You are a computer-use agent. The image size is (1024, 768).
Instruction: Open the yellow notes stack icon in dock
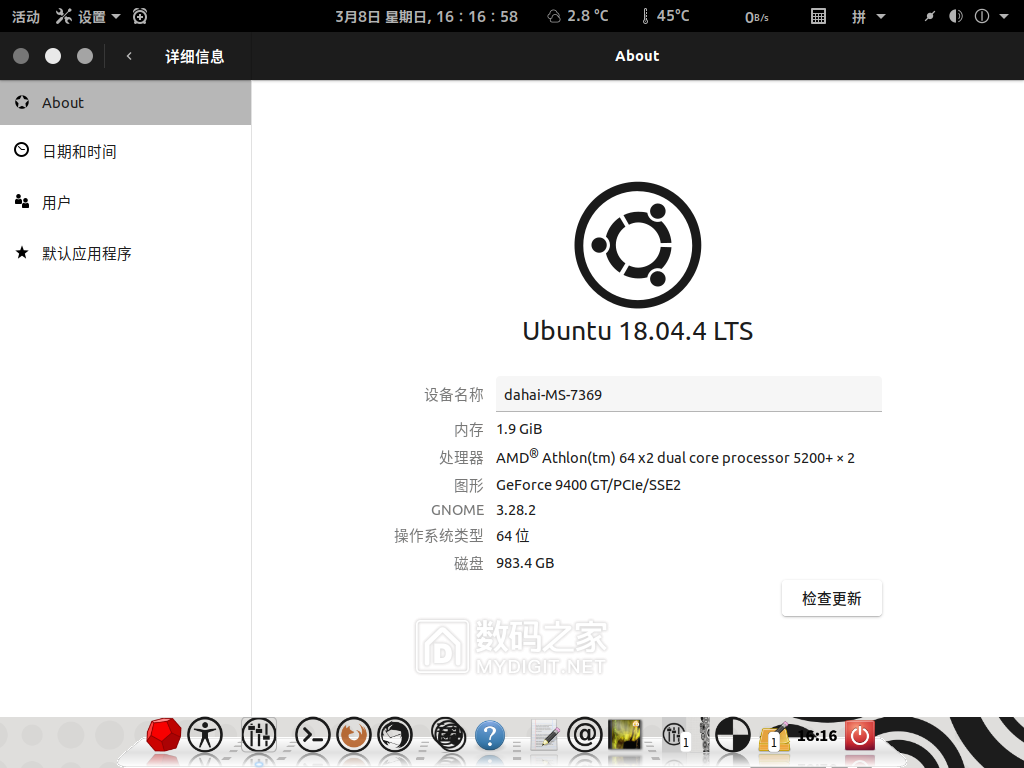(x=774, y=738)
